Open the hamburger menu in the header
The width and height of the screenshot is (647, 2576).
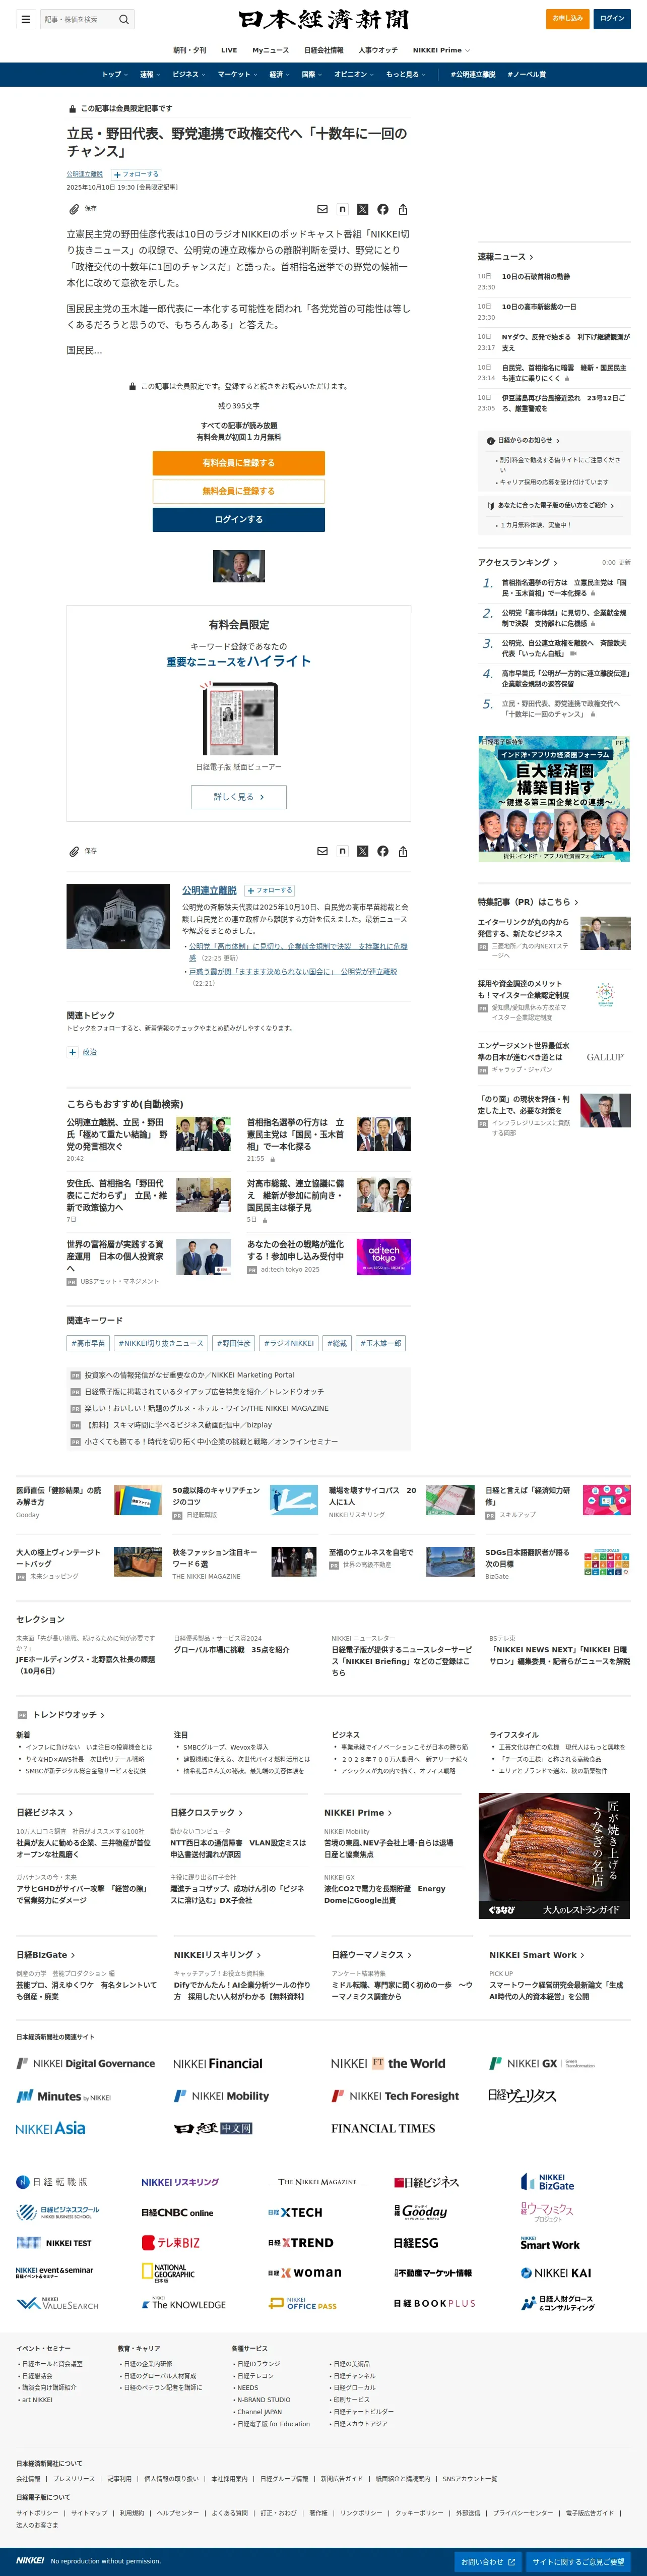pyautogui.click(x=25, y=19)
